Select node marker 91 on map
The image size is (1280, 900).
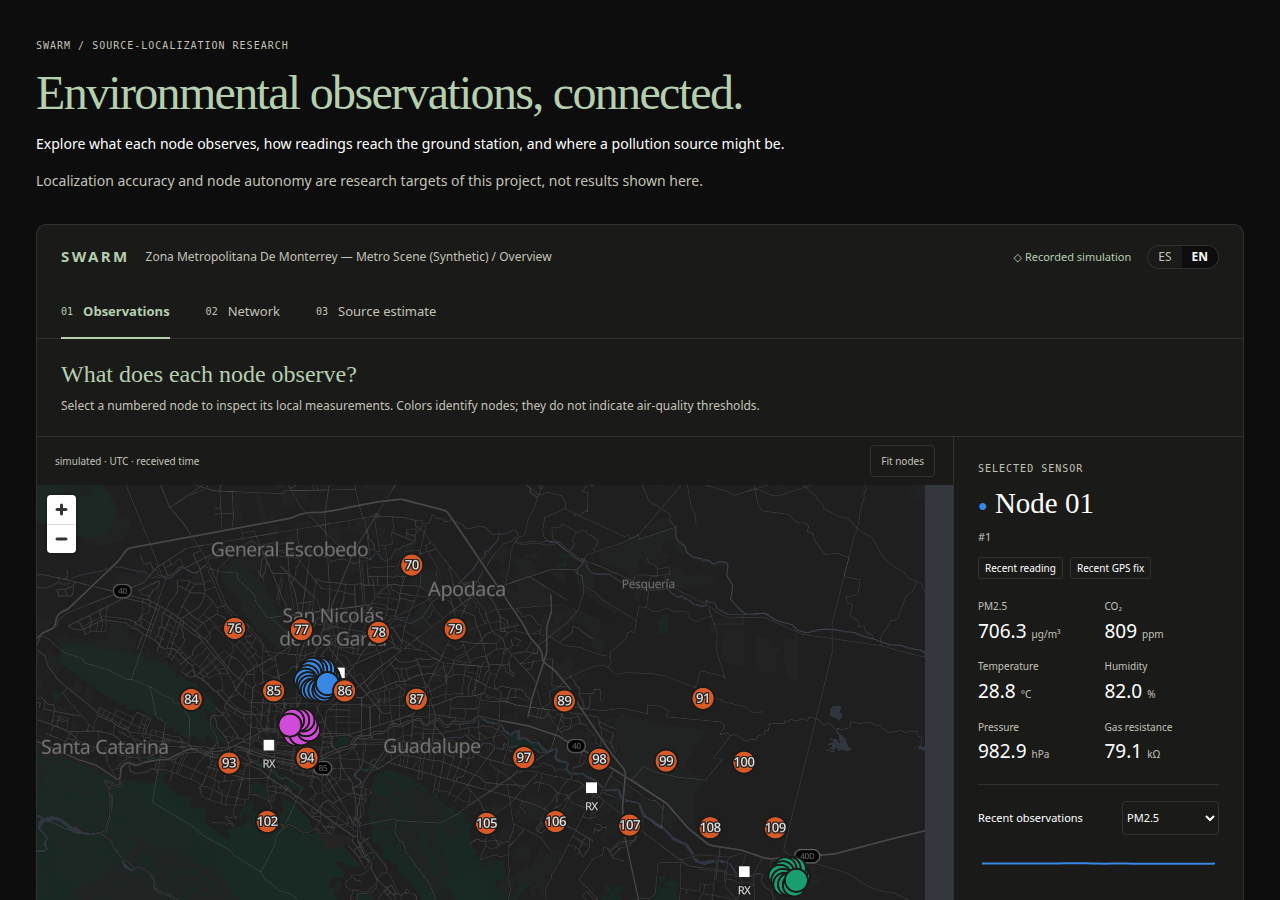tap(703, 698)
